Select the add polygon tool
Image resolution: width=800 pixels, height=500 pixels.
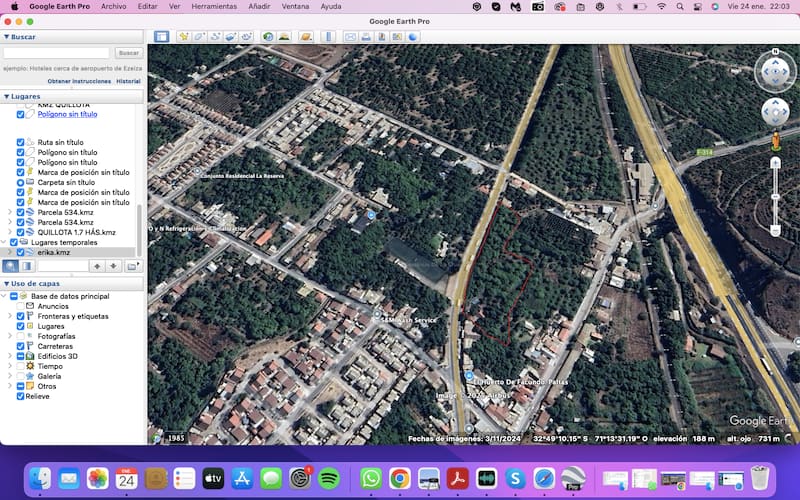pos(199,37)
